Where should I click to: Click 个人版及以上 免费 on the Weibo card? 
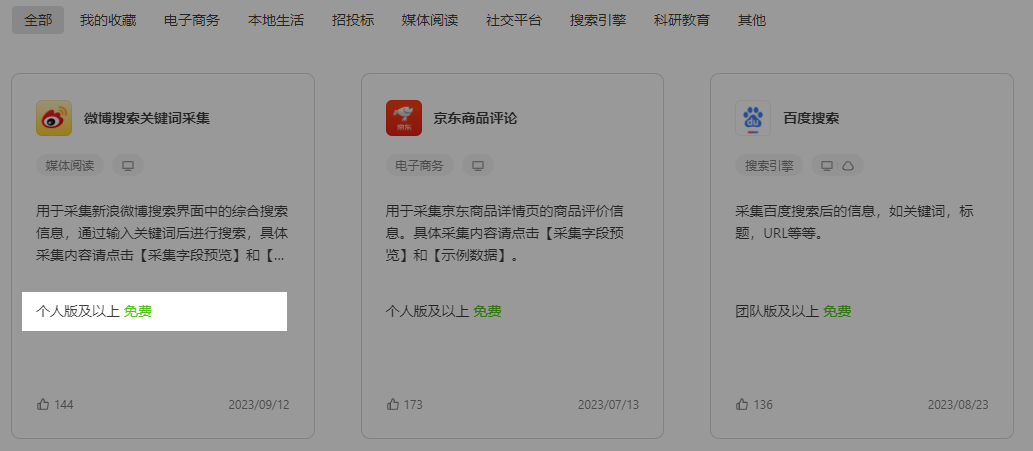click(x=94, y=311)
